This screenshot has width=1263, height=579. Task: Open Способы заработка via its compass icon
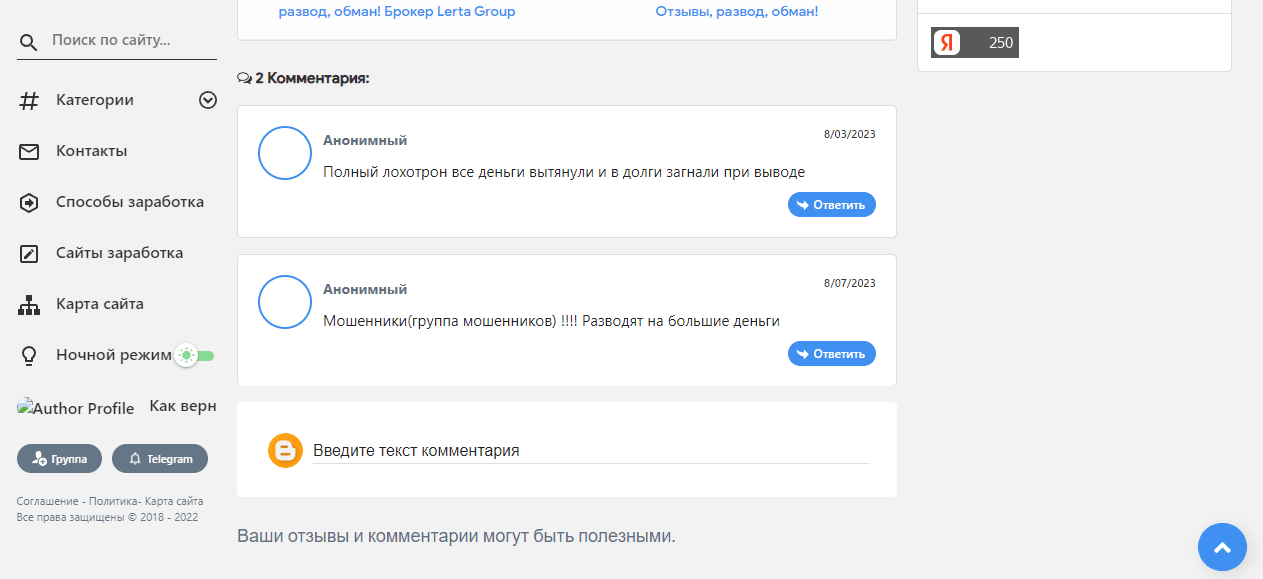point(27,202)
